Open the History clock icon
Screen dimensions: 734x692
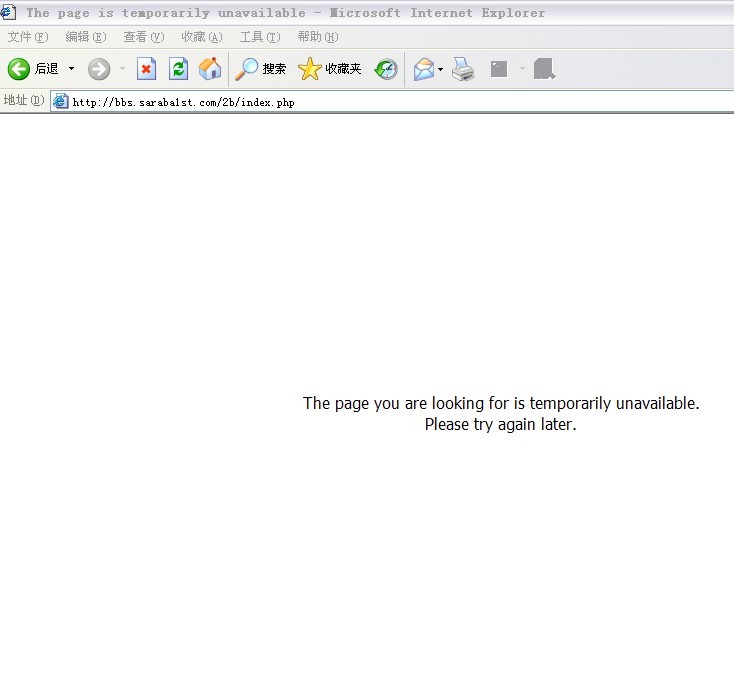[x=386, y=69]
